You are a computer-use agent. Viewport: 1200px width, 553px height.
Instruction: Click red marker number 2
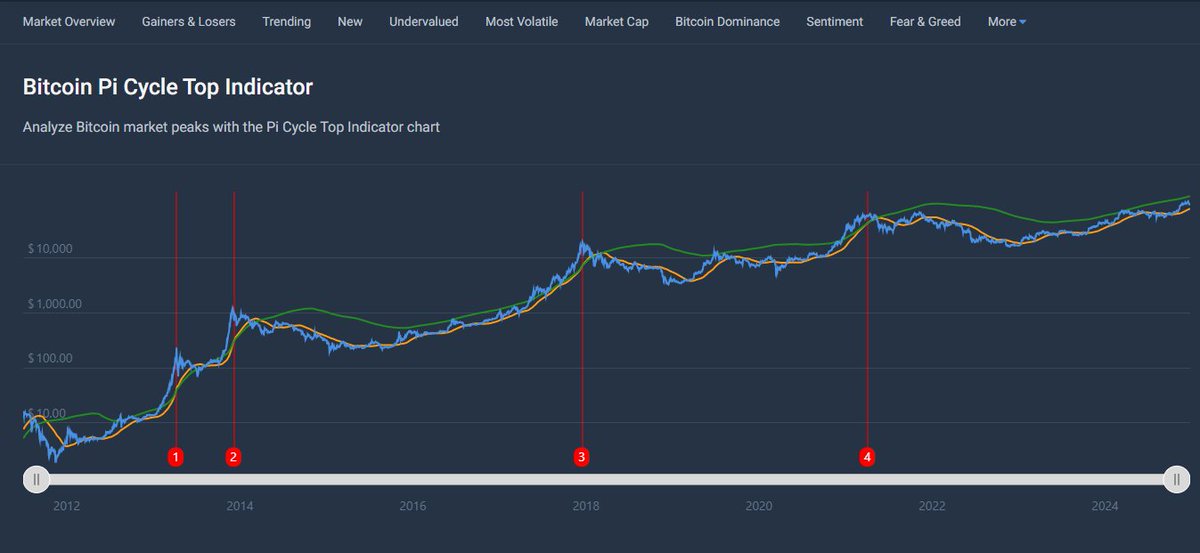point(233,457)
